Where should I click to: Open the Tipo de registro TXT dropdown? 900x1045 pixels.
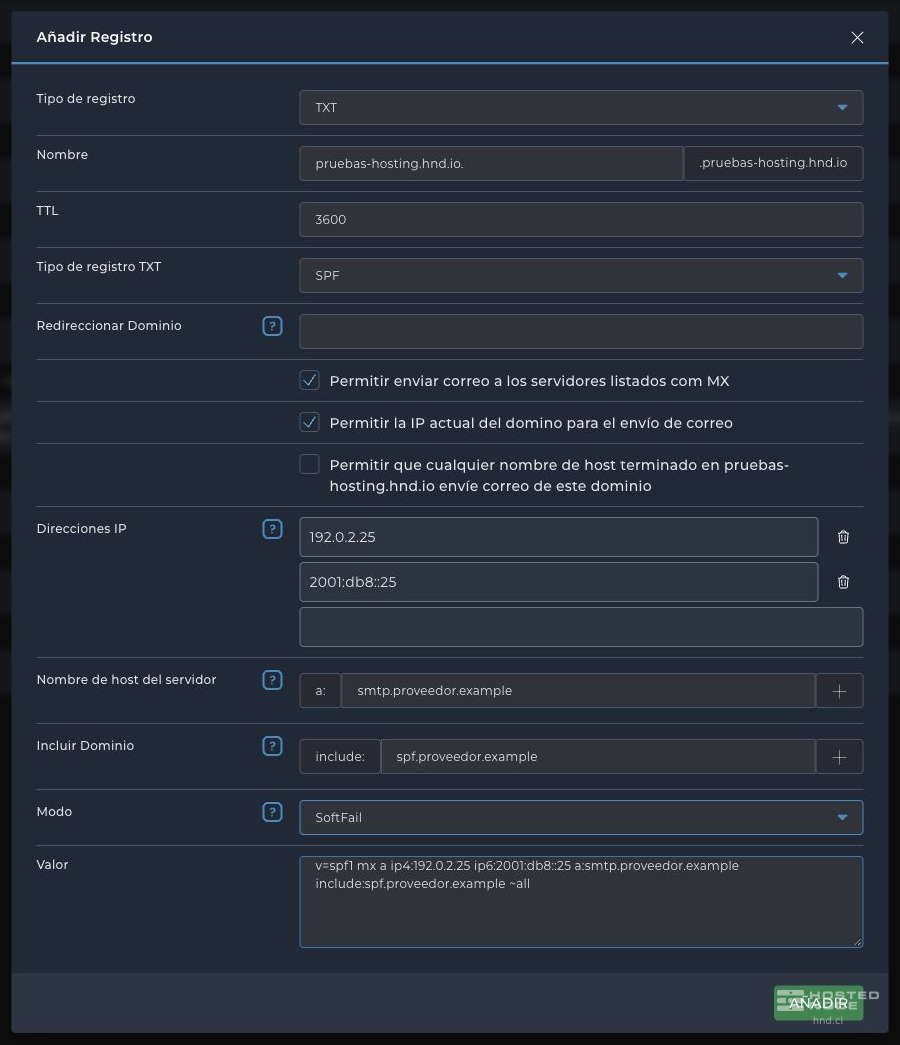coord(581,276)
